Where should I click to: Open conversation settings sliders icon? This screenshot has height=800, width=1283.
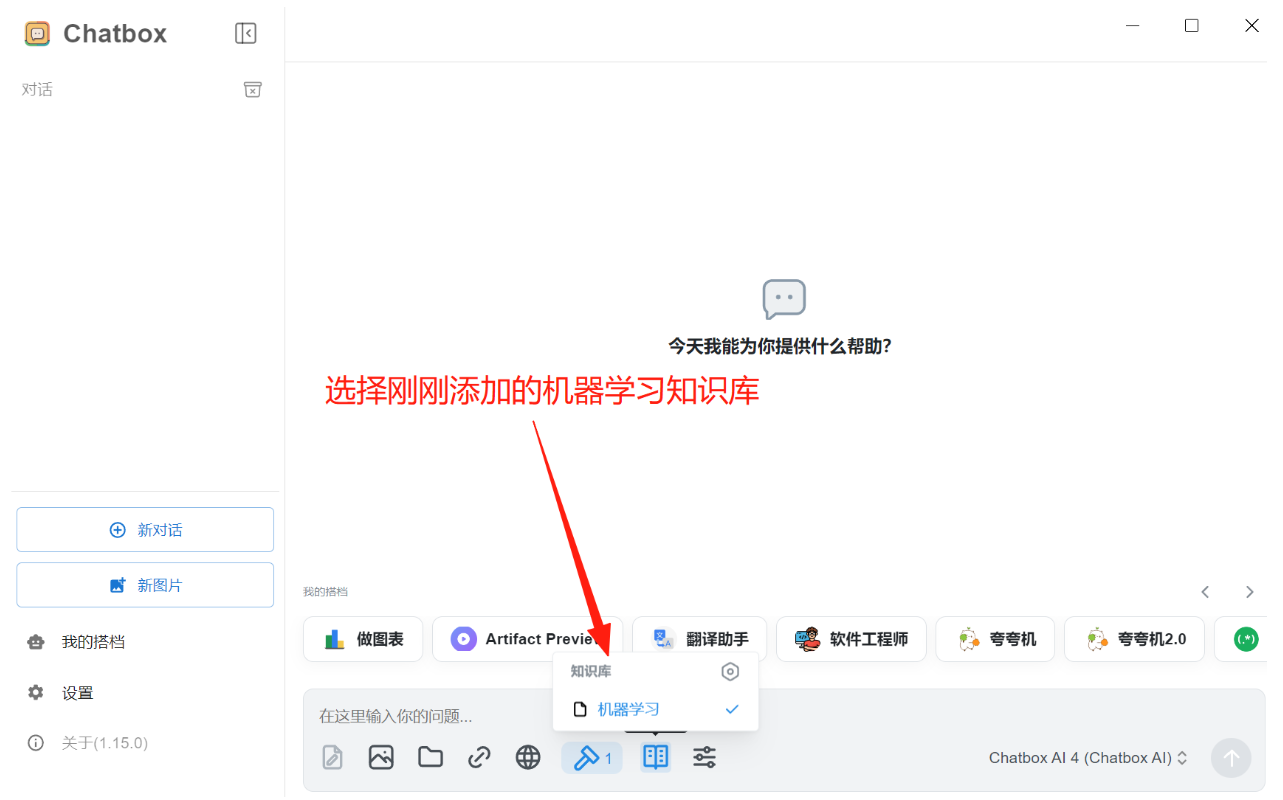(705, 758)
